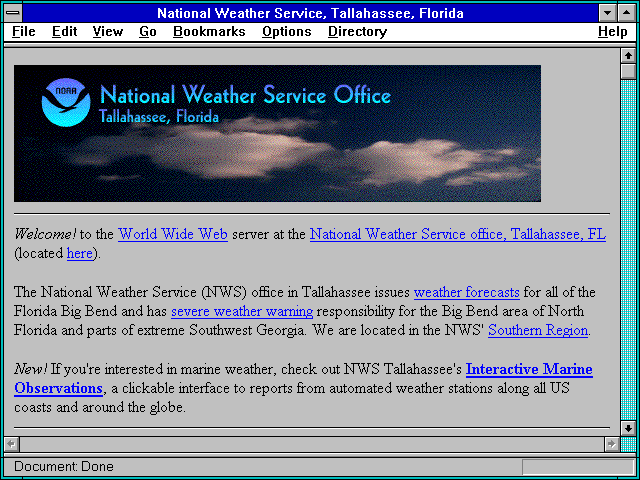Click the vertical scrollbar down arrow

[x=628, y=428]
